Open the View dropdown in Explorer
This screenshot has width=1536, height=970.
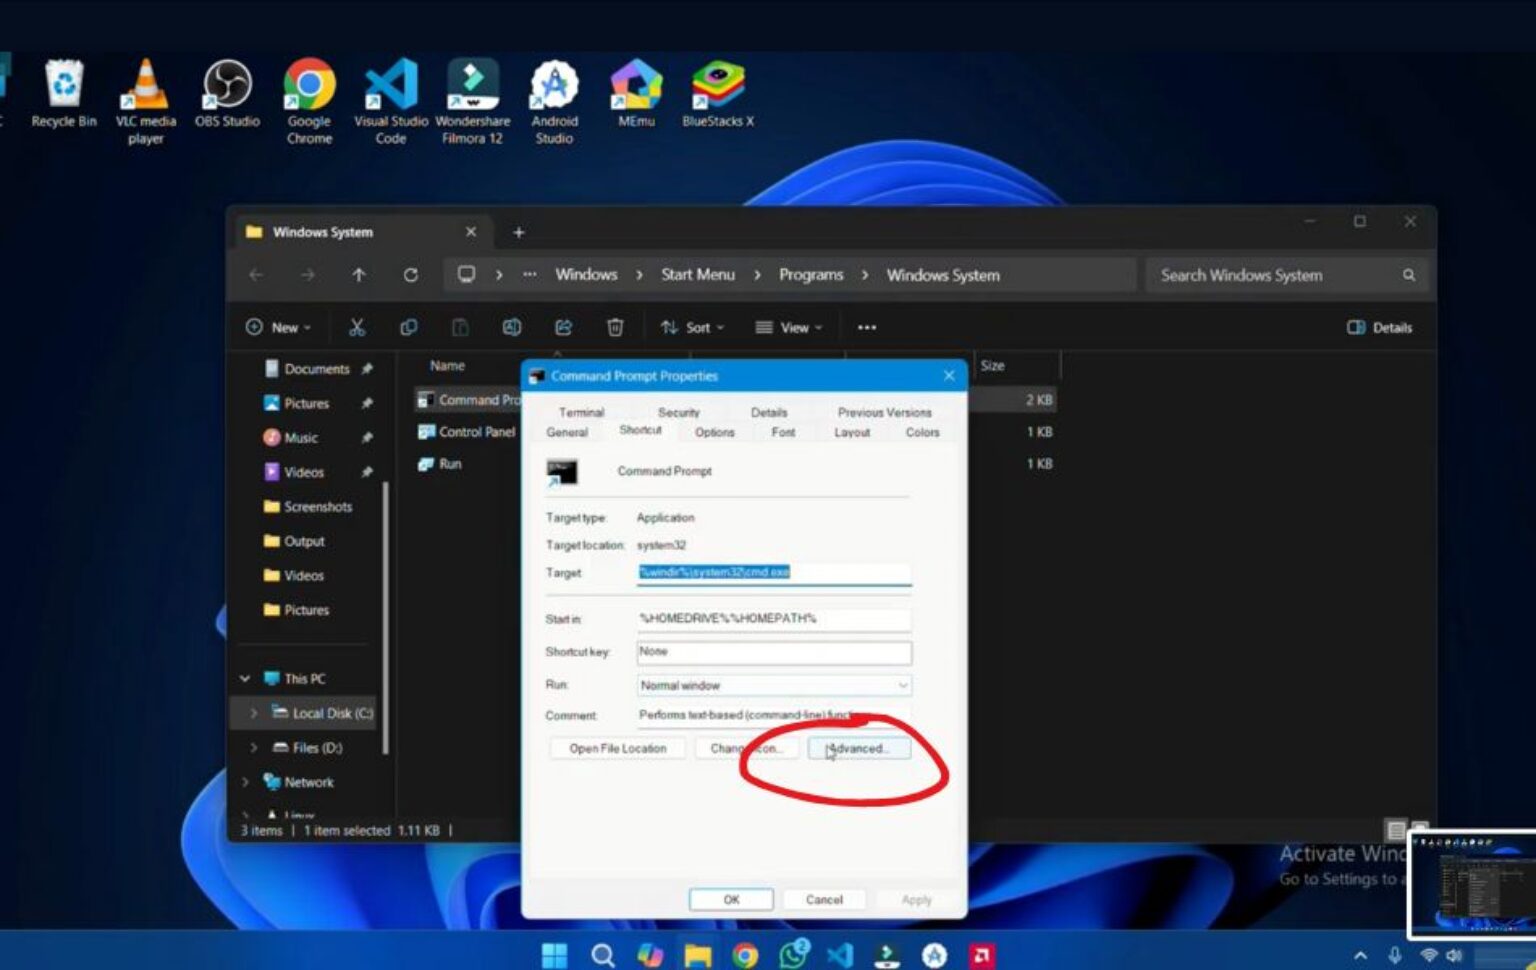coord(790,327)
